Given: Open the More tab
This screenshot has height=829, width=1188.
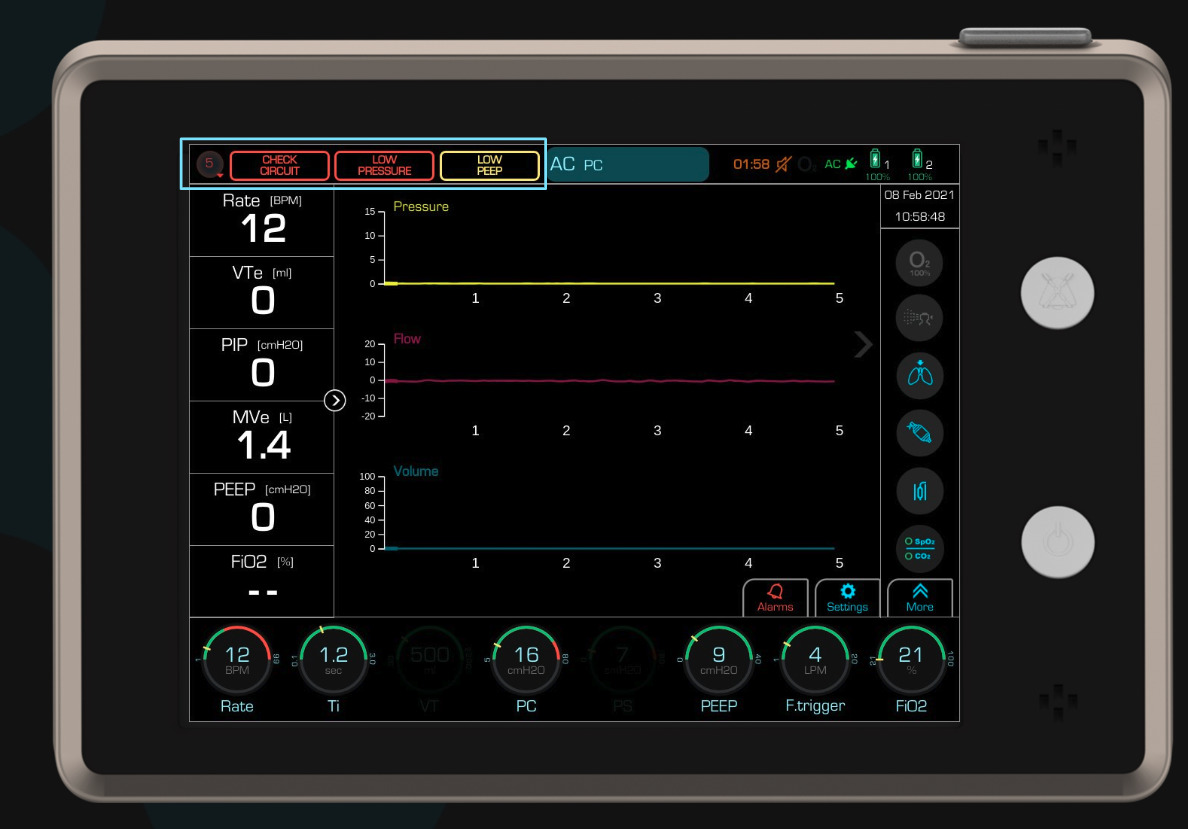Looking at the screenshot, I should (919, 598).
